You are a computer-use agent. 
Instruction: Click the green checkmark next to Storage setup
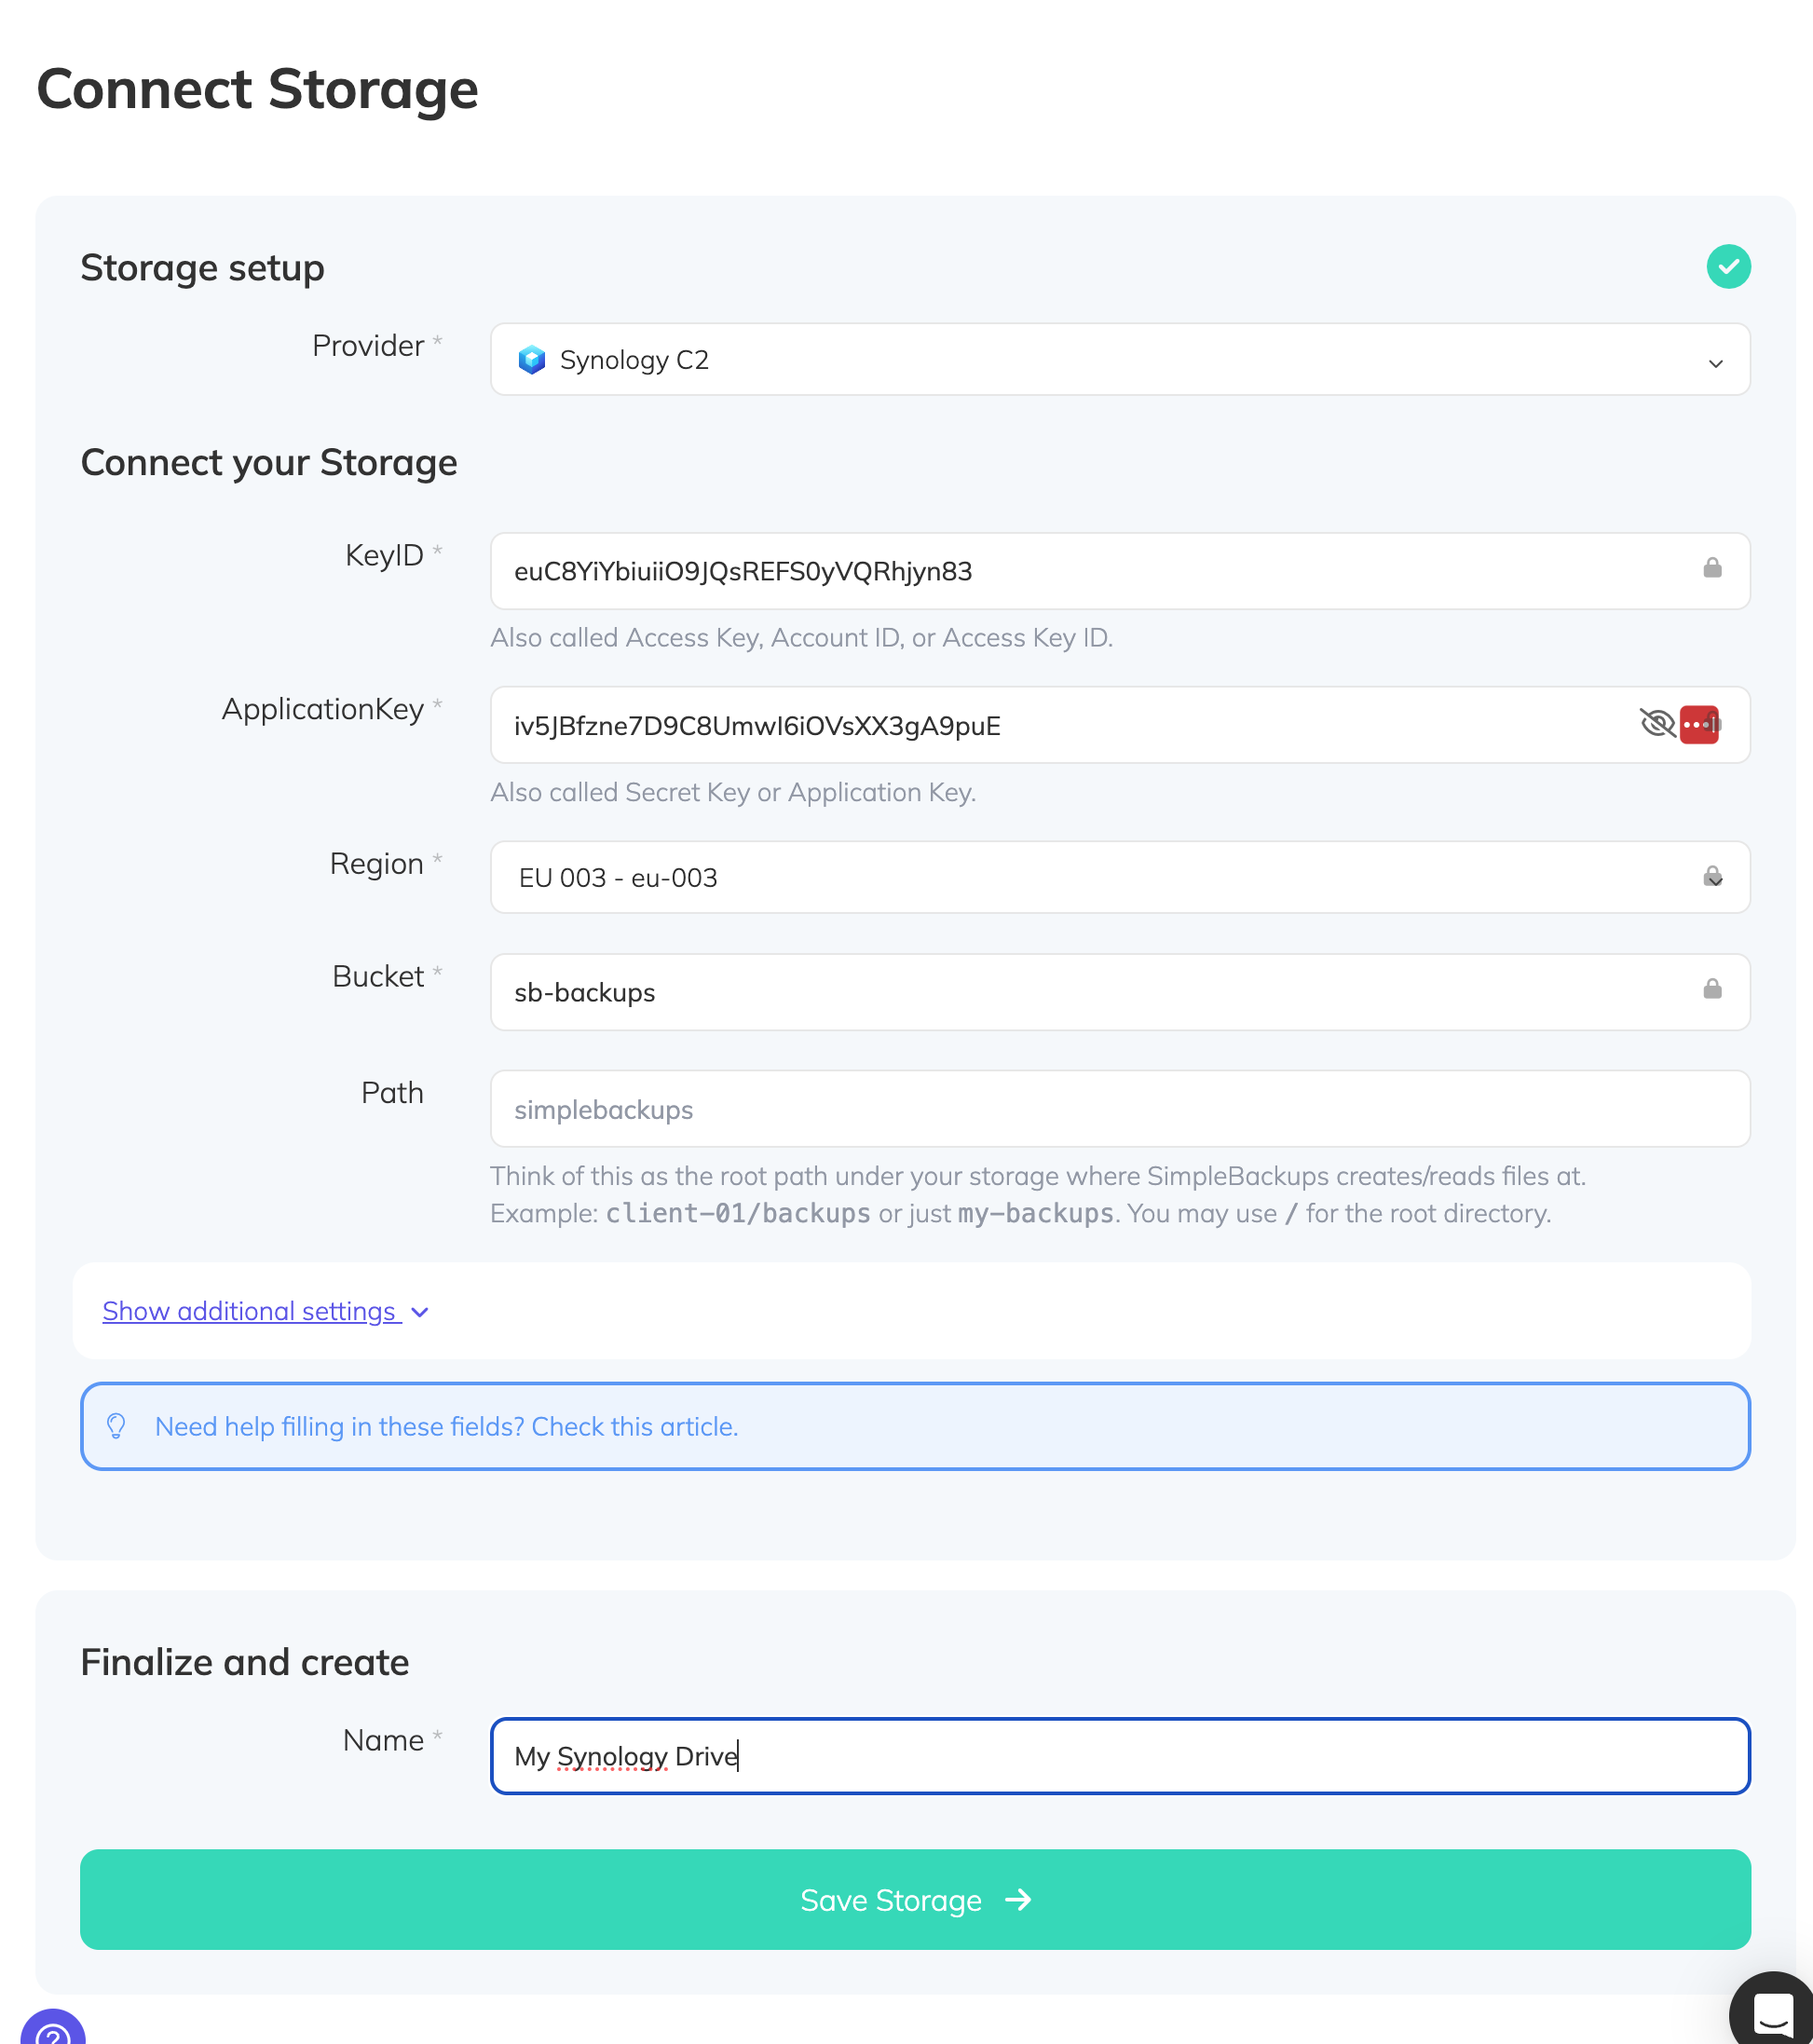click(x=1727, y=266)
